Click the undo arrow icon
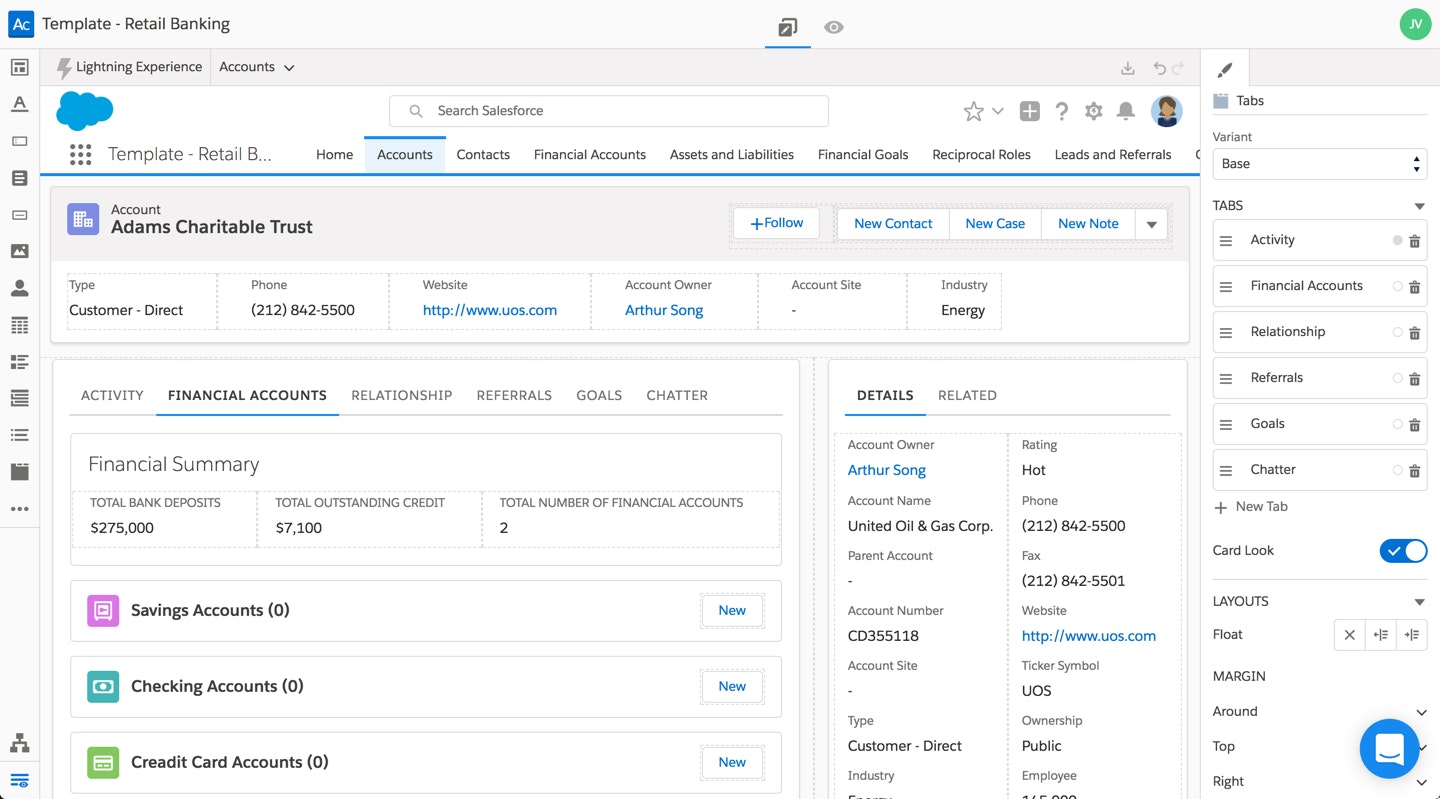The width and height of the screenshot is (1440, 799). pyautogui.click(x=1159, y=68)
